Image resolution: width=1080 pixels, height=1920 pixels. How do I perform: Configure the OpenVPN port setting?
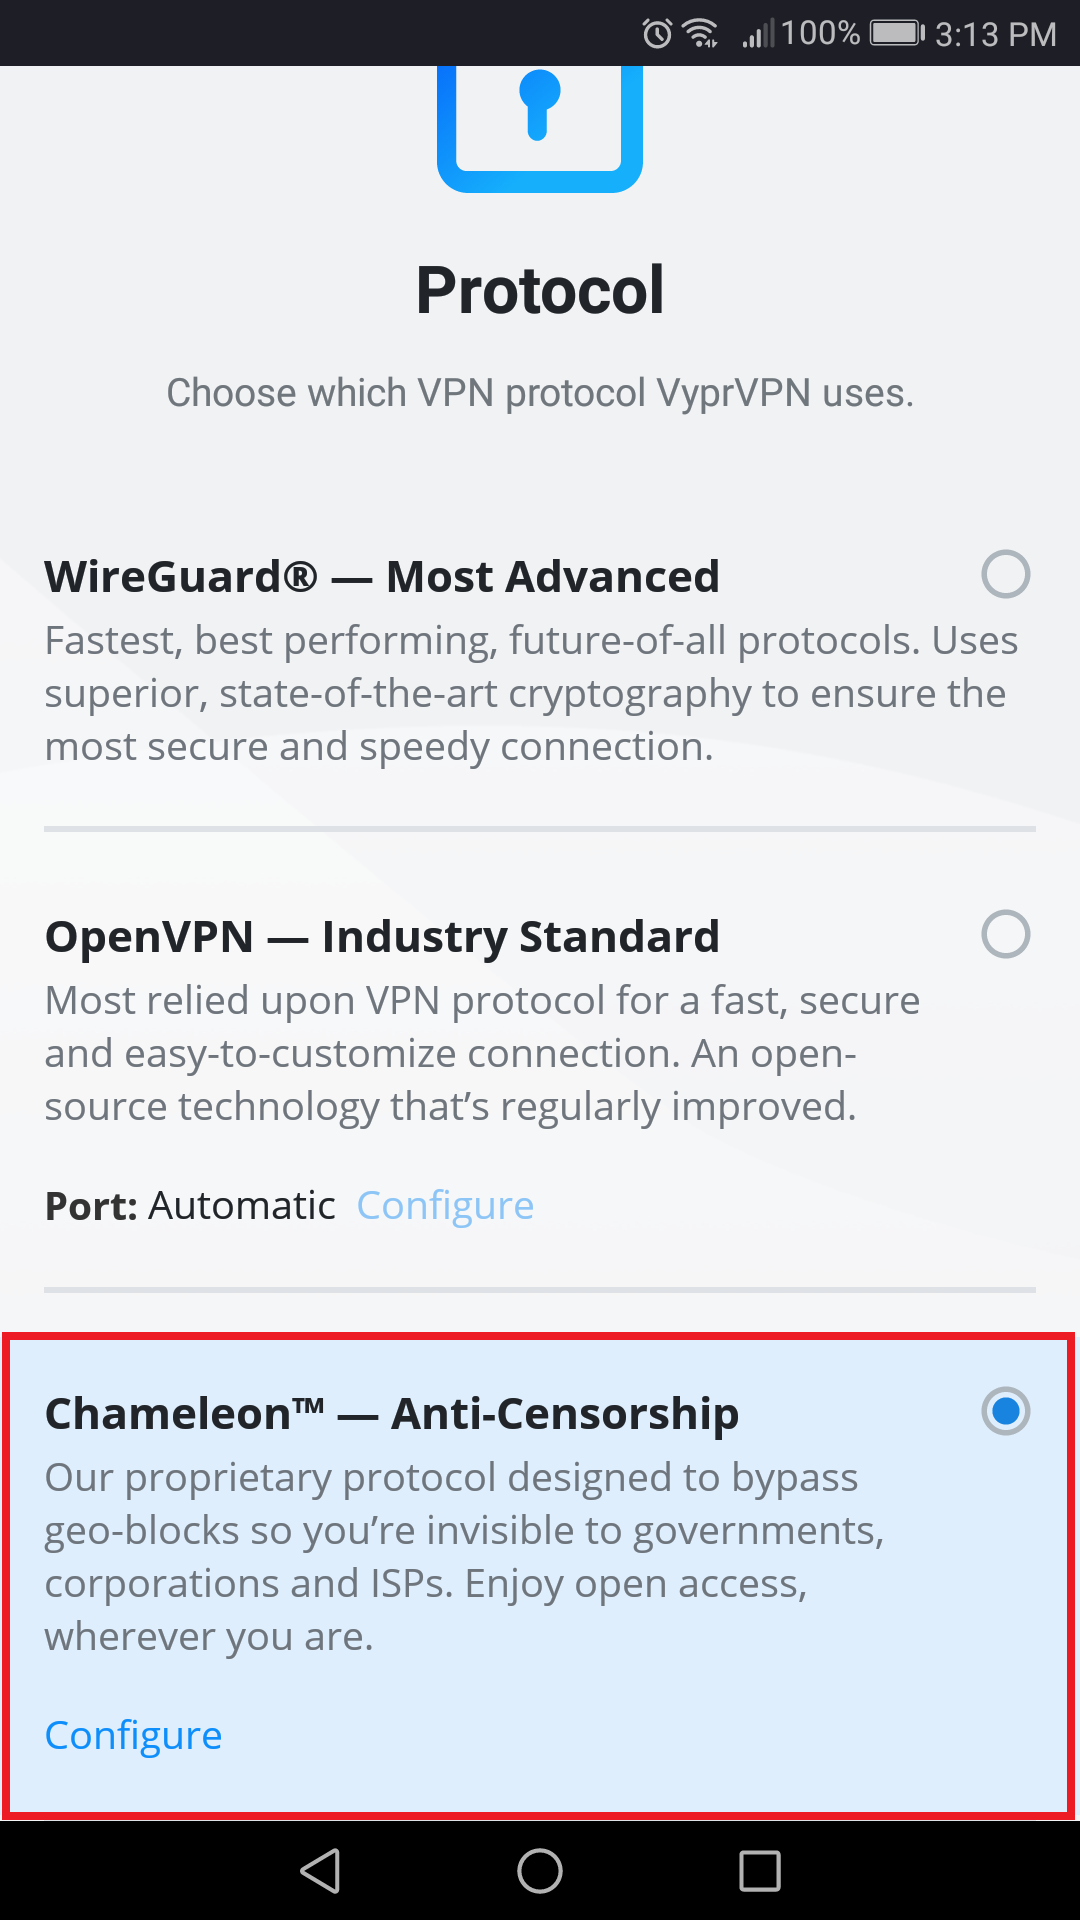click(445, 1205)
